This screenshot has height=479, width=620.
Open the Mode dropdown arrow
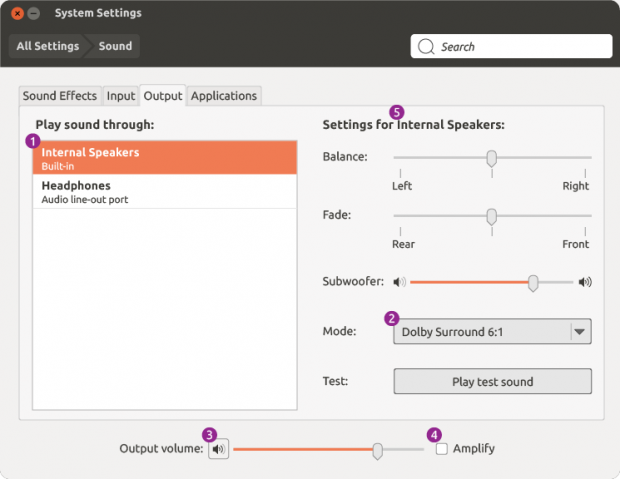pyautogui.click(x=580, y=331)
